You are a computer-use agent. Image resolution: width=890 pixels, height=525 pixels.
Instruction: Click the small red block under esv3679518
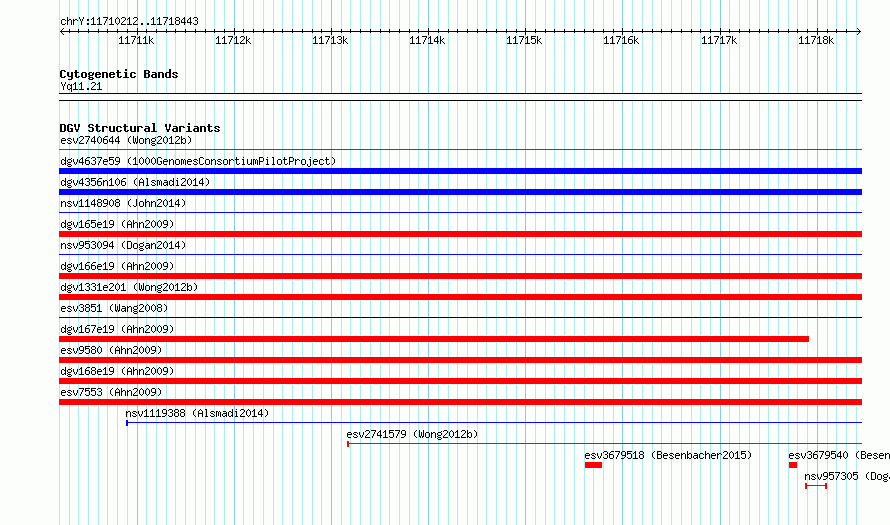(x=593, y=465)
